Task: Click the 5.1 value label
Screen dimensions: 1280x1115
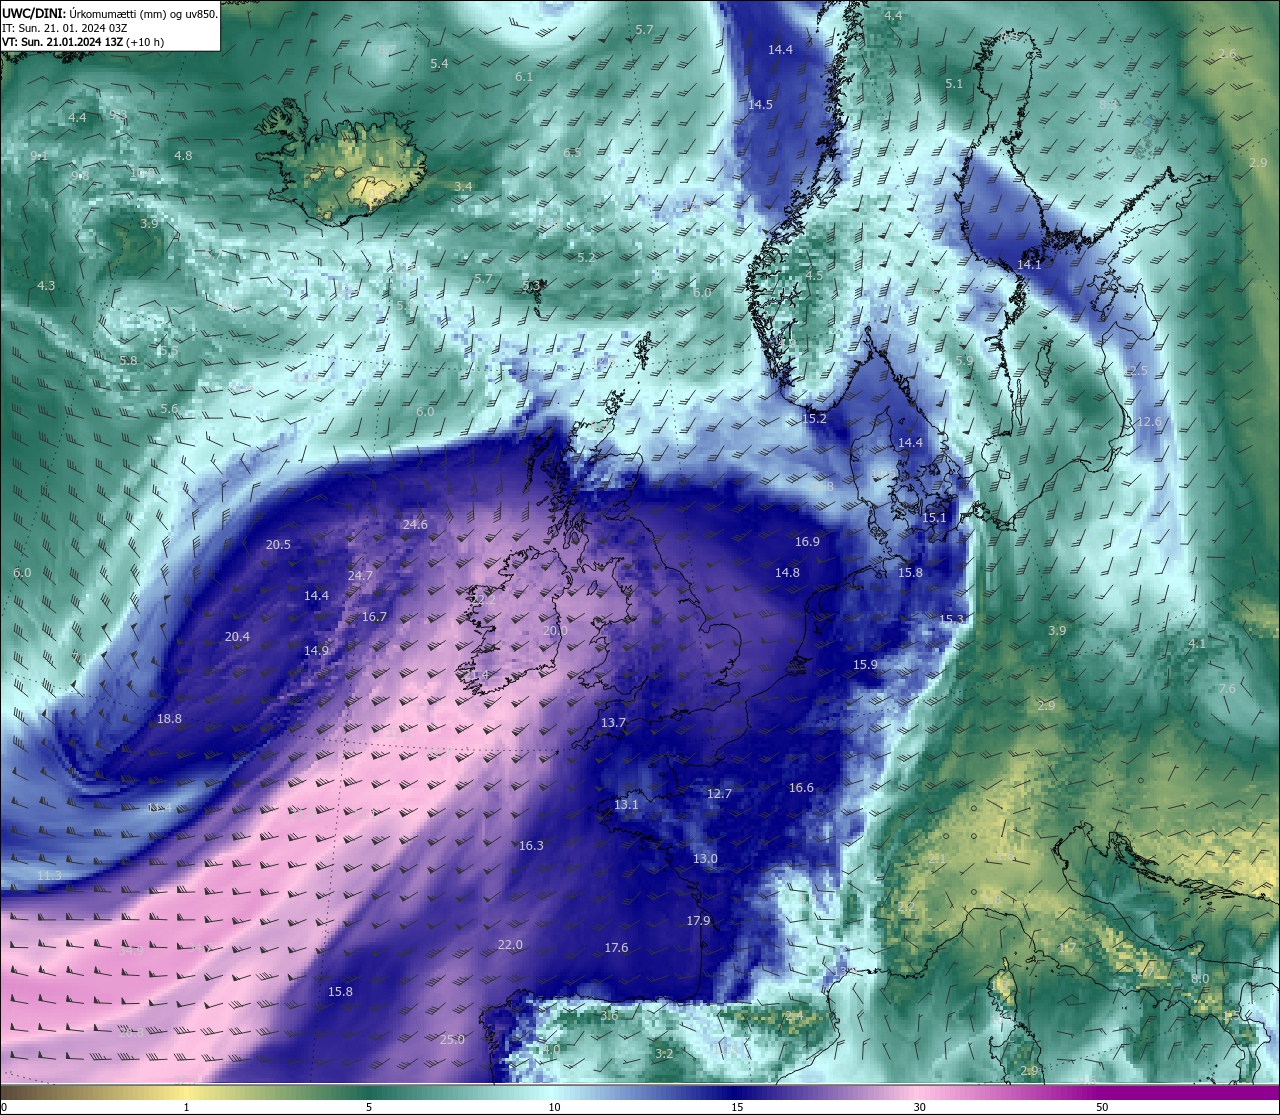Action: [x=954, y=84]
